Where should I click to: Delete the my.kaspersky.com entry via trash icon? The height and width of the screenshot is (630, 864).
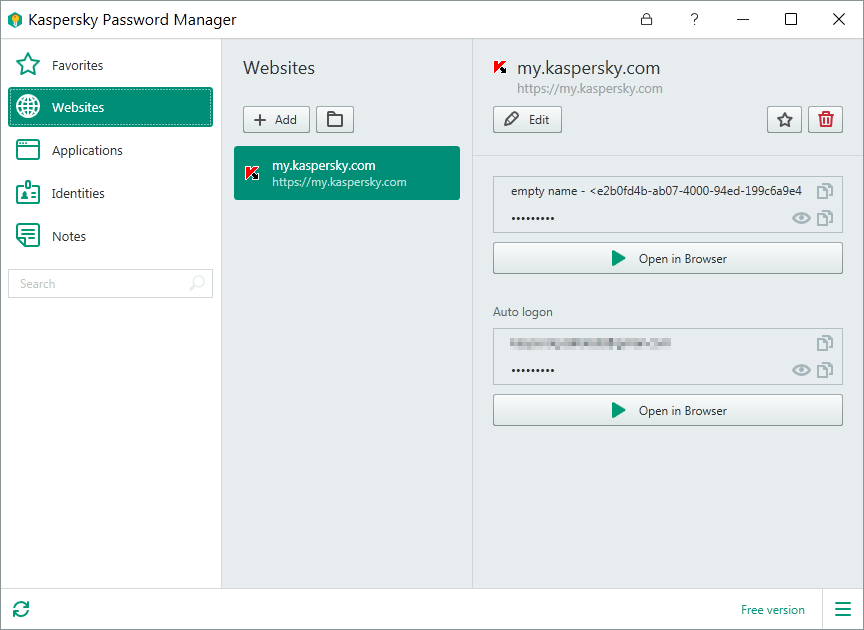click(x=825, y=119)
